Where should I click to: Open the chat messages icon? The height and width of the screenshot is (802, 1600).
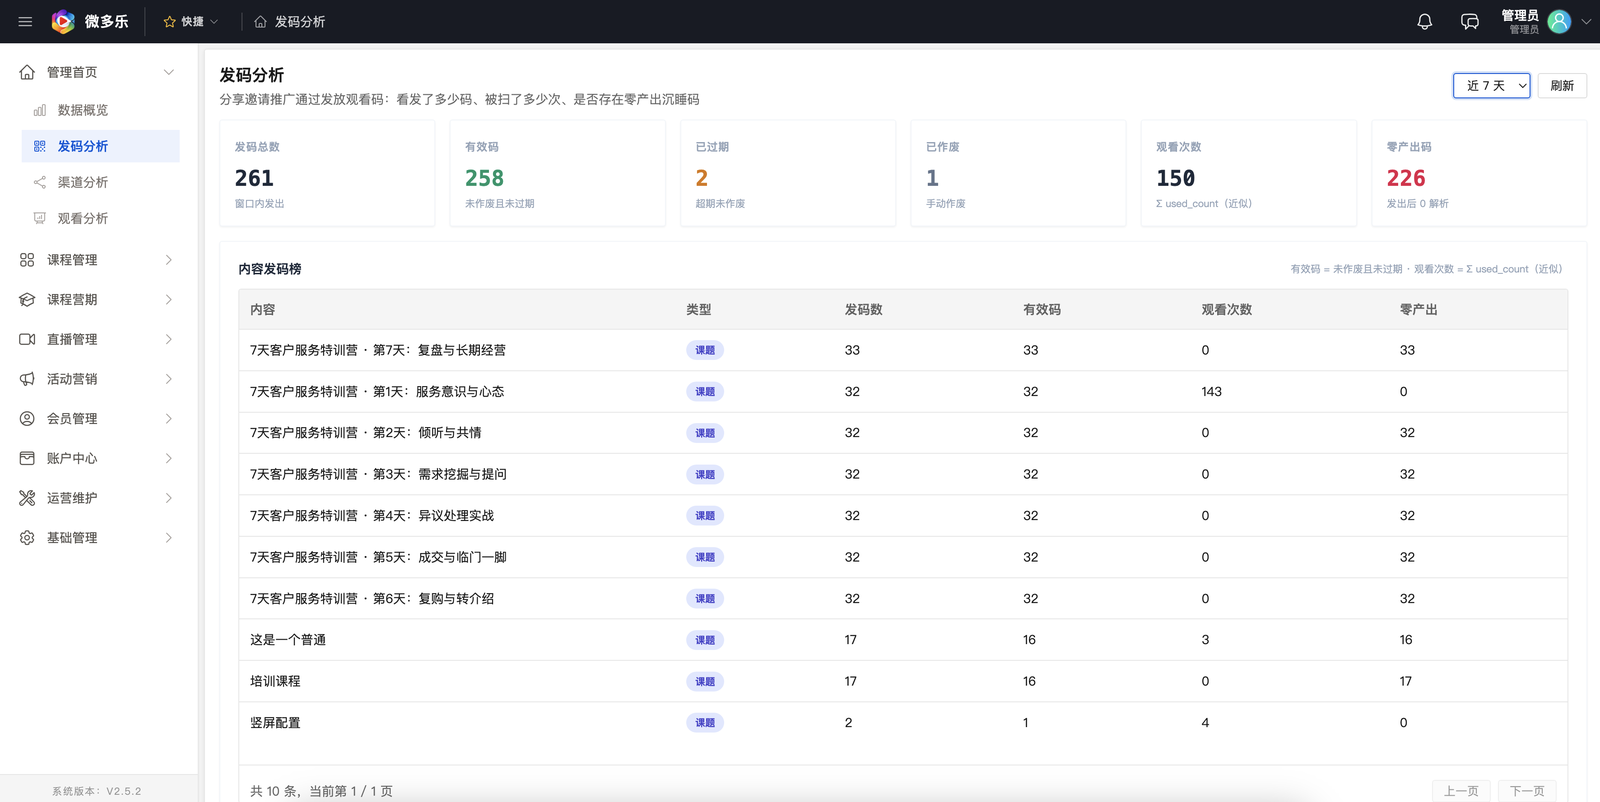click(x=1470, y=21)
